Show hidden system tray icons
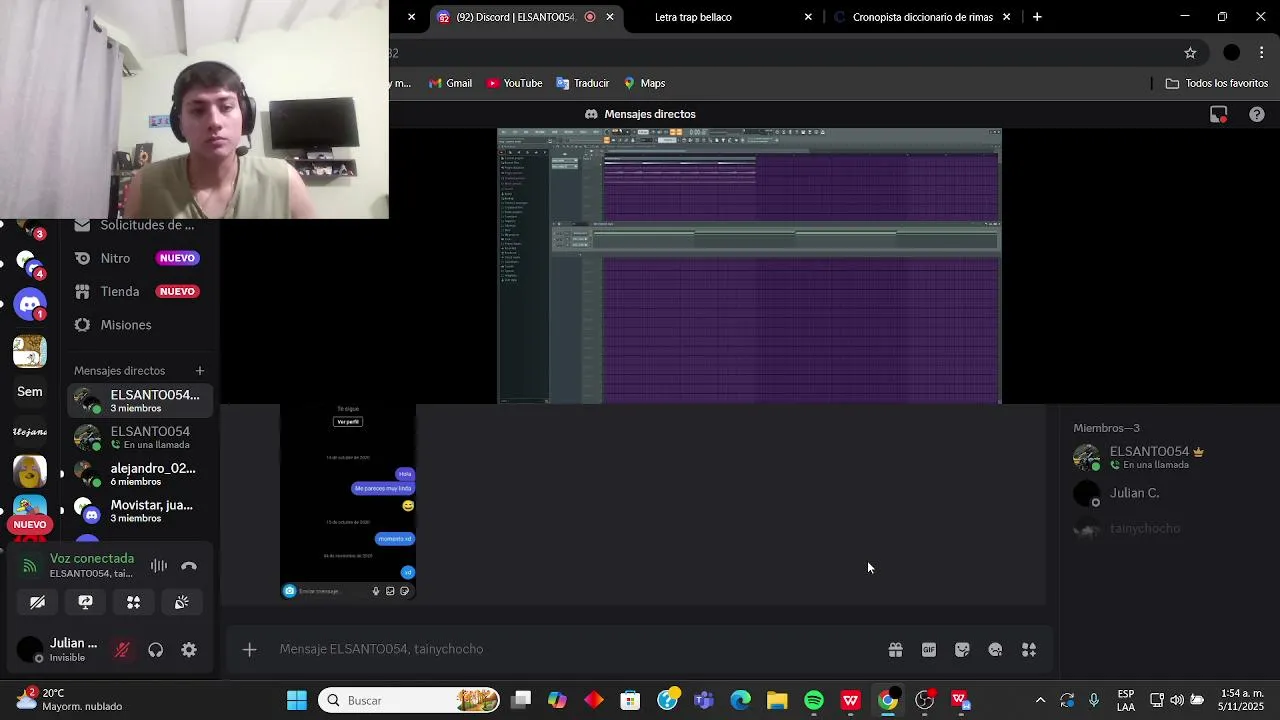Viewport: 1280px width, 720px height. [1040, 700]
